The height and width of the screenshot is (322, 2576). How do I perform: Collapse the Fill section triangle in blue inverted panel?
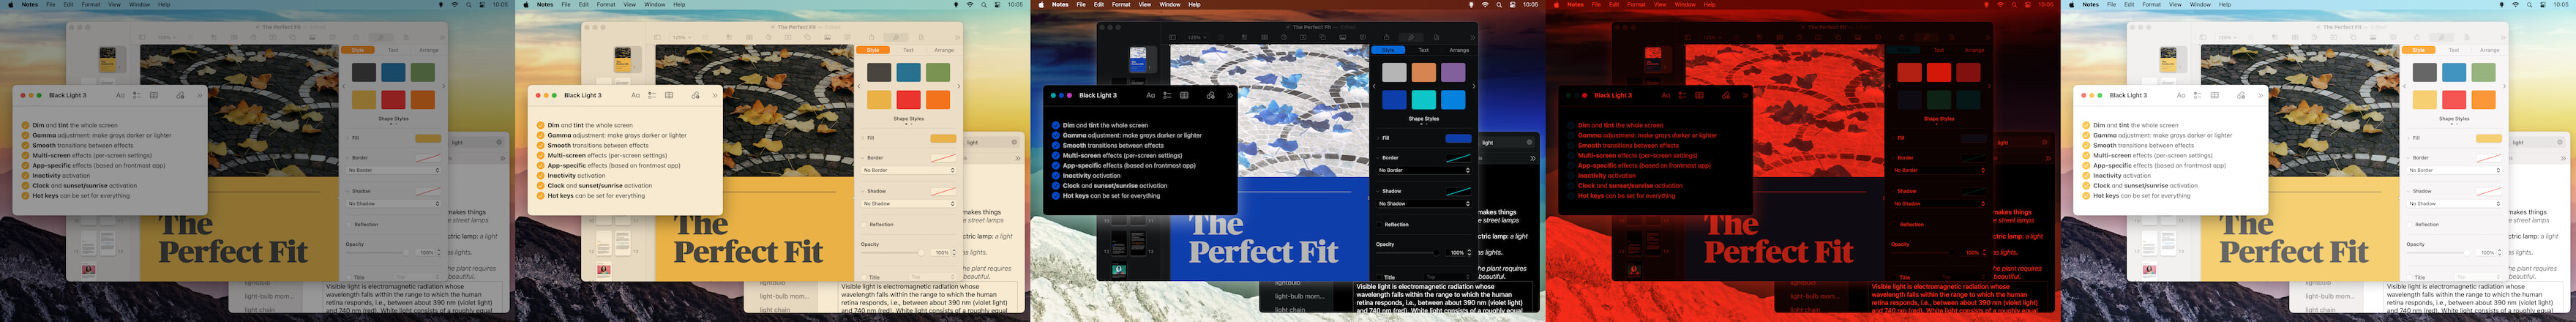pyautogui.click(x=1379, y=138)
